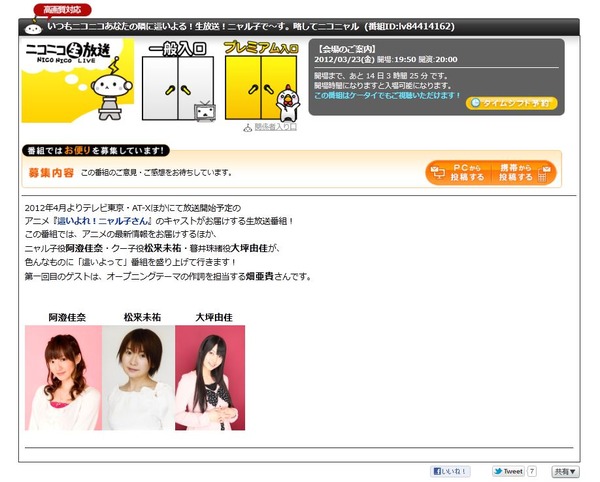Screen dimensions: 600x482
Task: Click the Tweet button
Action: point(508,471)
